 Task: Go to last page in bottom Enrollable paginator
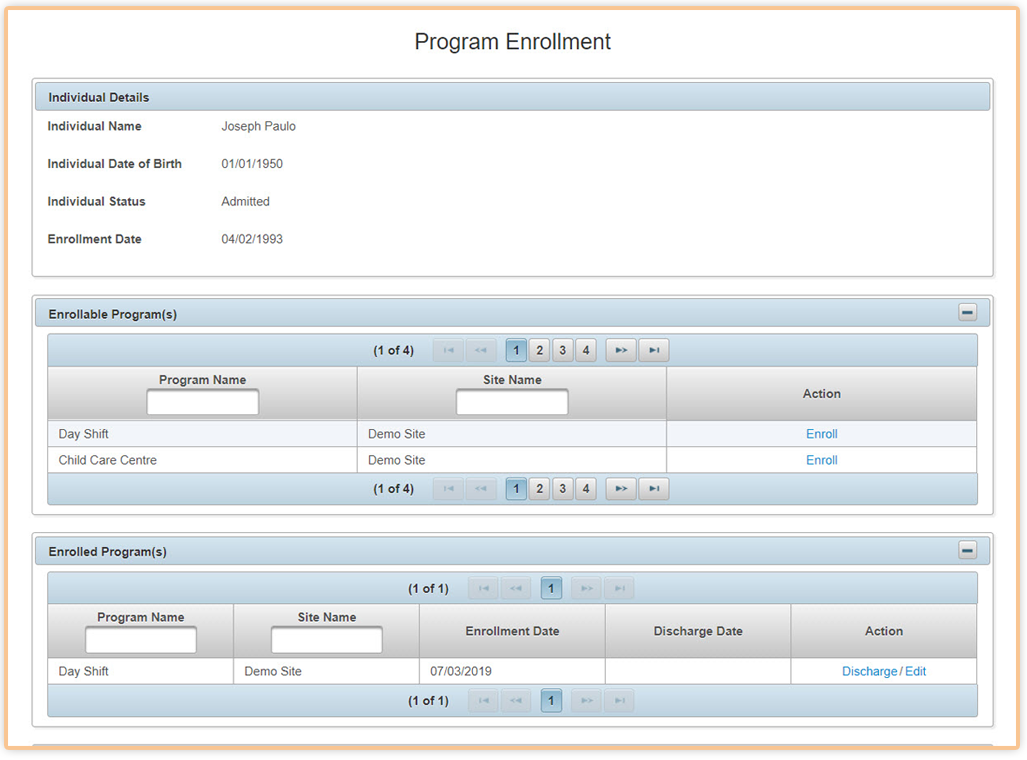point(654,488)
